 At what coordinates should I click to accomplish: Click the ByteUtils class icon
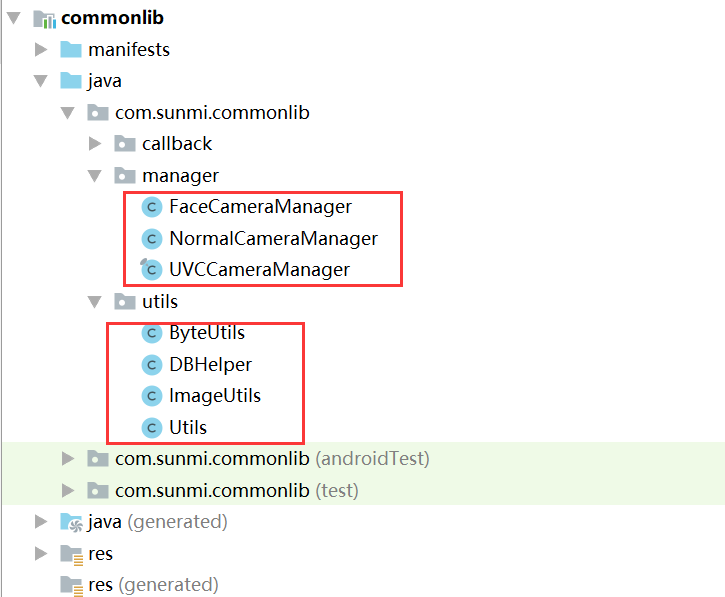pyautogui.click(x=152, y=333)
